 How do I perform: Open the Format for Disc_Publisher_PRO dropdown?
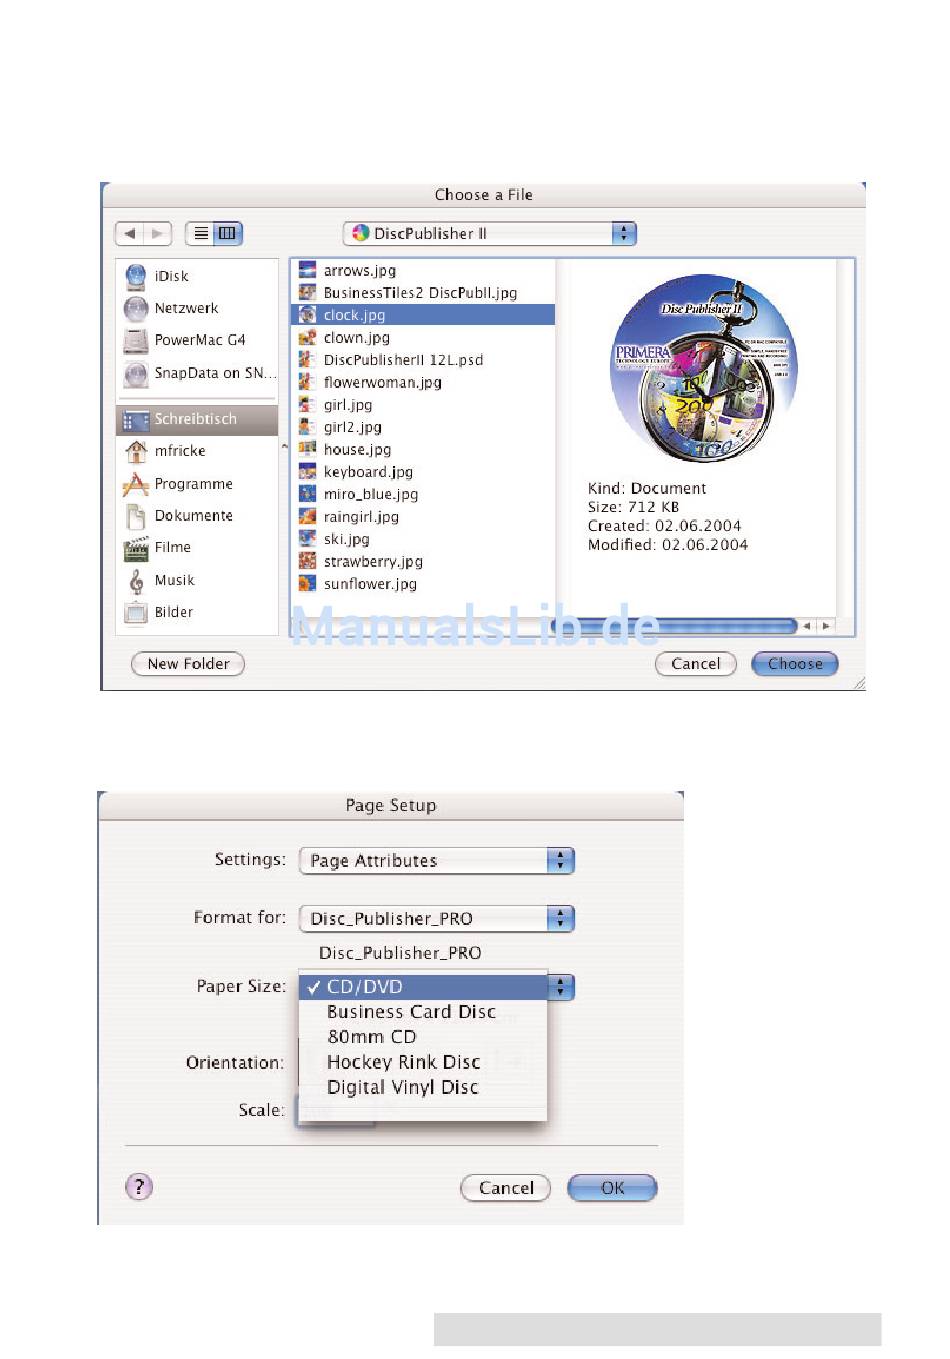click(437, 919)
